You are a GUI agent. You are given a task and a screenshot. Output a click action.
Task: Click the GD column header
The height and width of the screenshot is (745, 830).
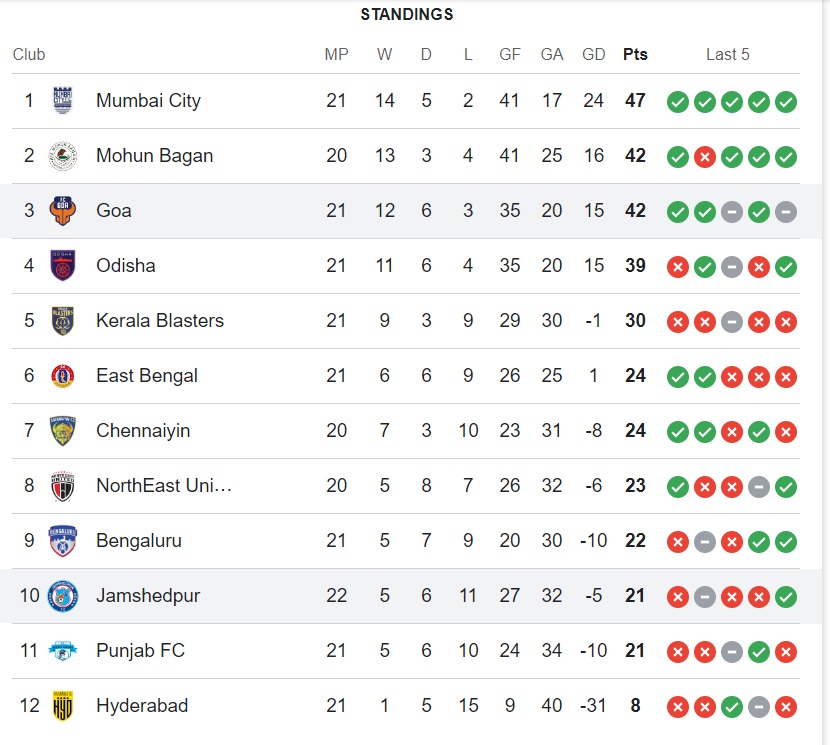(x=594, y=54)
